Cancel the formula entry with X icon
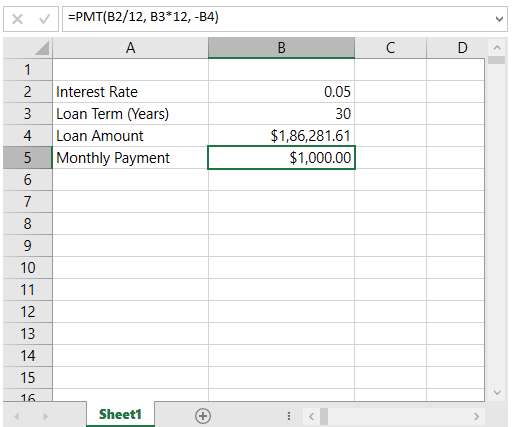 click(x=17, y=19)
